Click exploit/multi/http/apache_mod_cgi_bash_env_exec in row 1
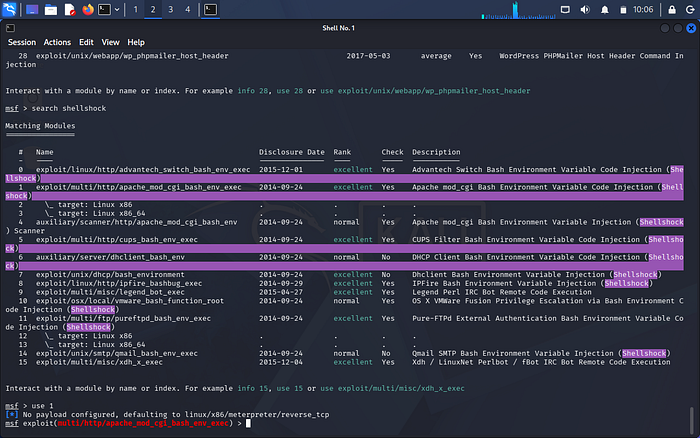The width and height of the screenshot is (700, 438). coord(138,187)
